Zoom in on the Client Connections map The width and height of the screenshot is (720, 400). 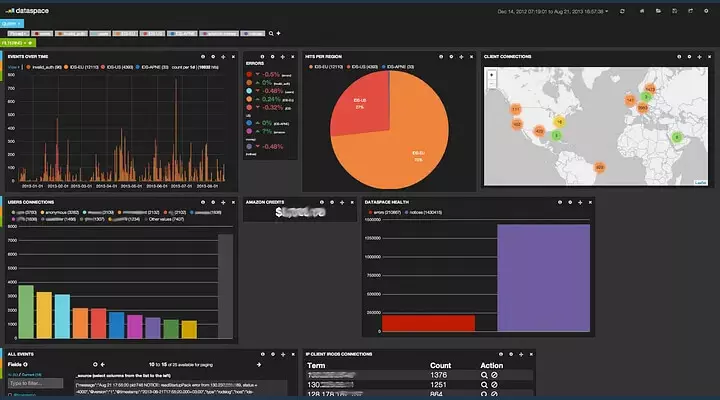click(491, 75)
